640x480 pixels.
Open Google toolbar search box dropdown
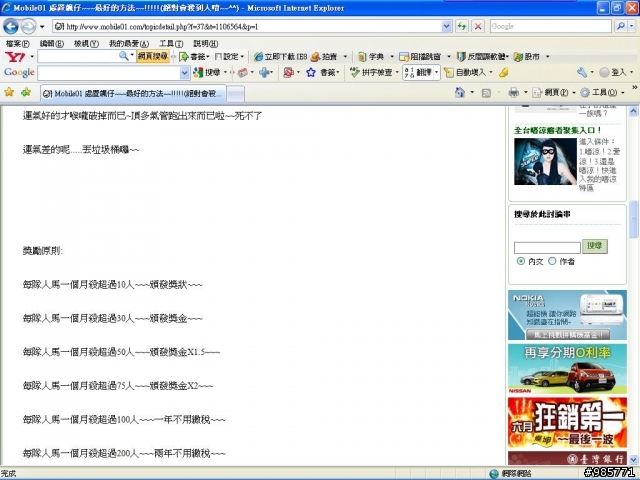coord(184,73)
